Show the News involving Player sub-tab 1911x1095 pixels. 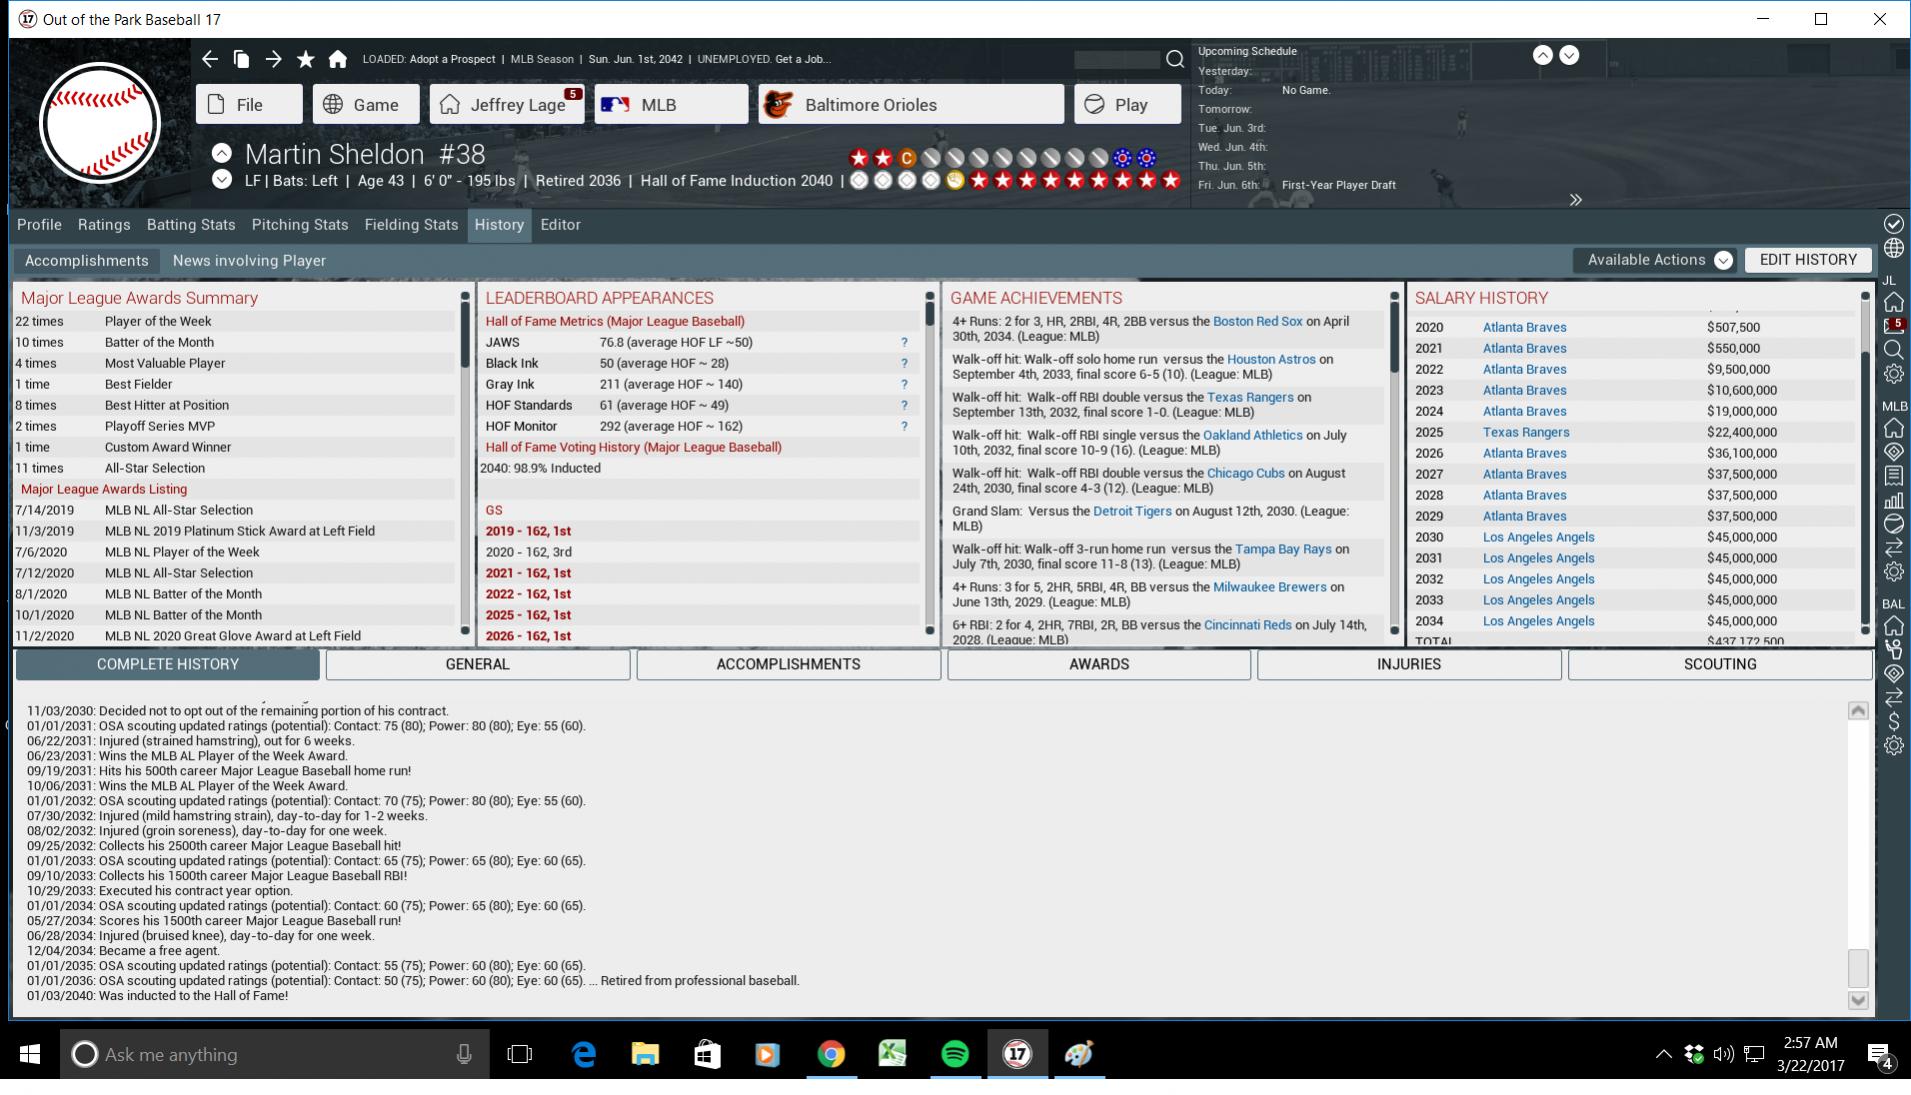pos(249,261)
